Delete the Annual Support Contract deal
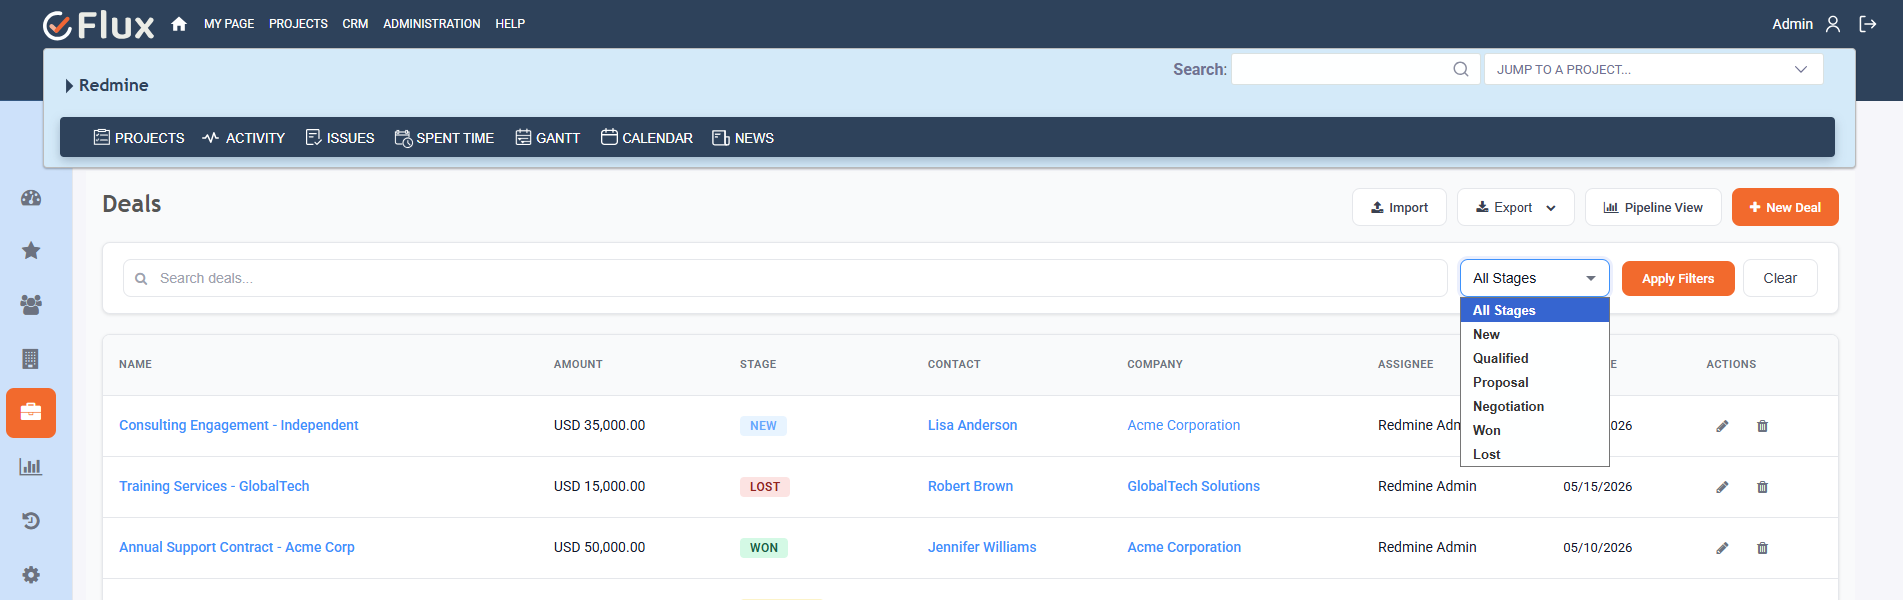 coord(1763,548)
